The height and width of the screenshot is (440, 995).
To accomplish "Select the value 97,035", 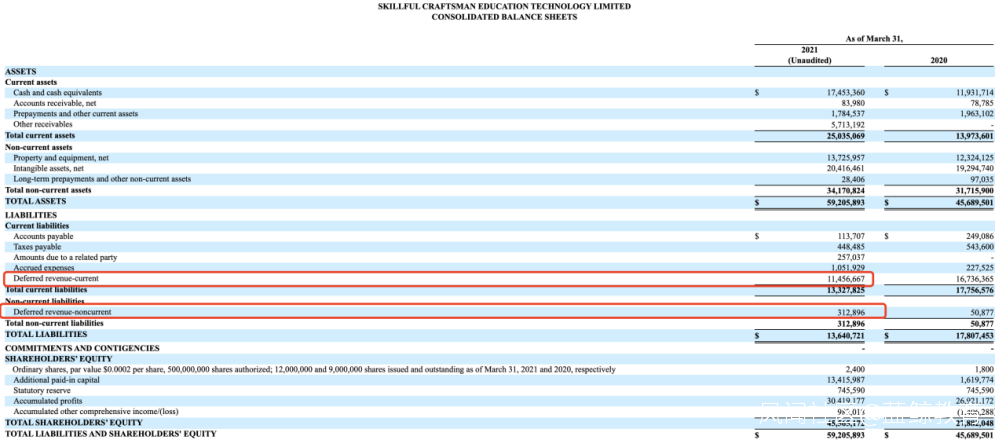I will [x=980, y=179].
